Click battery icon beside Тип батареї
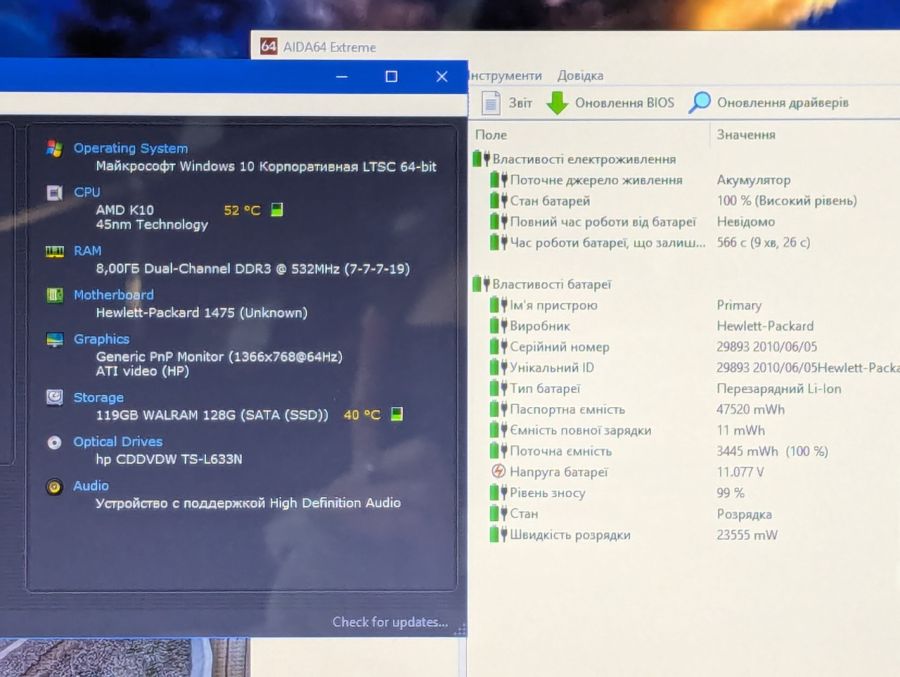900x677 pixels. (498, 389)
